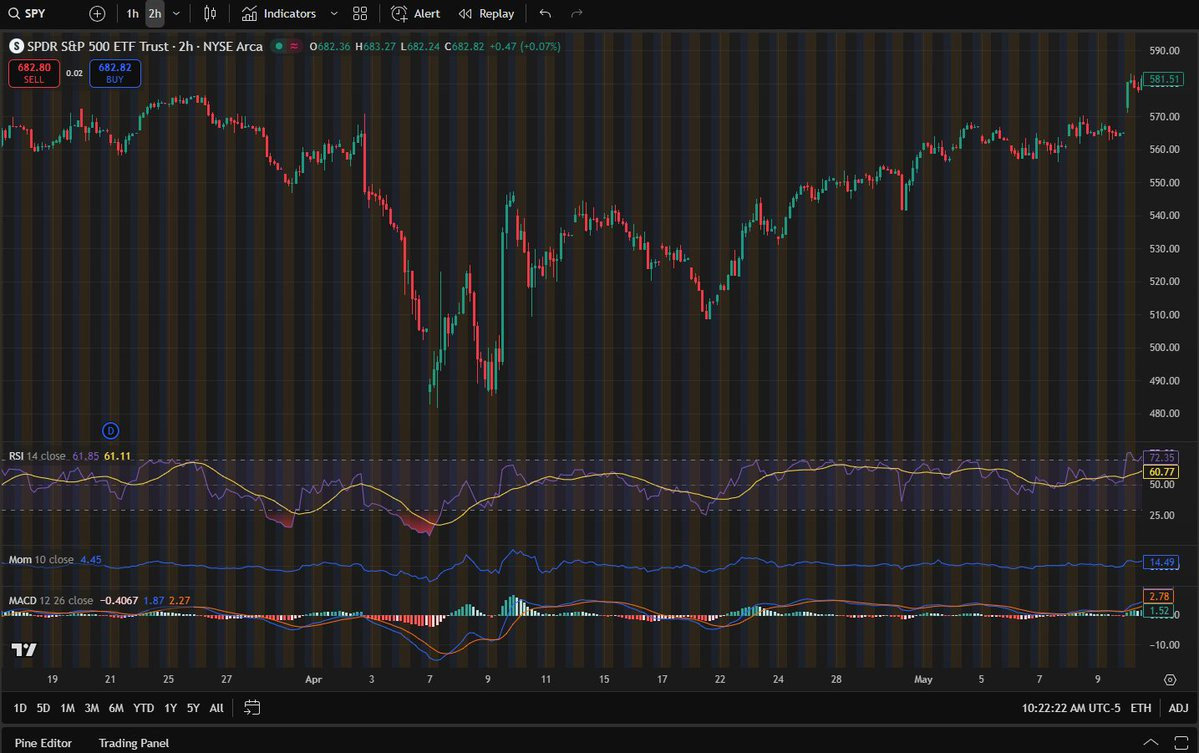Click the green market status dot
Viewport: 1199px width, 753px height.
(x=279, y=47)
